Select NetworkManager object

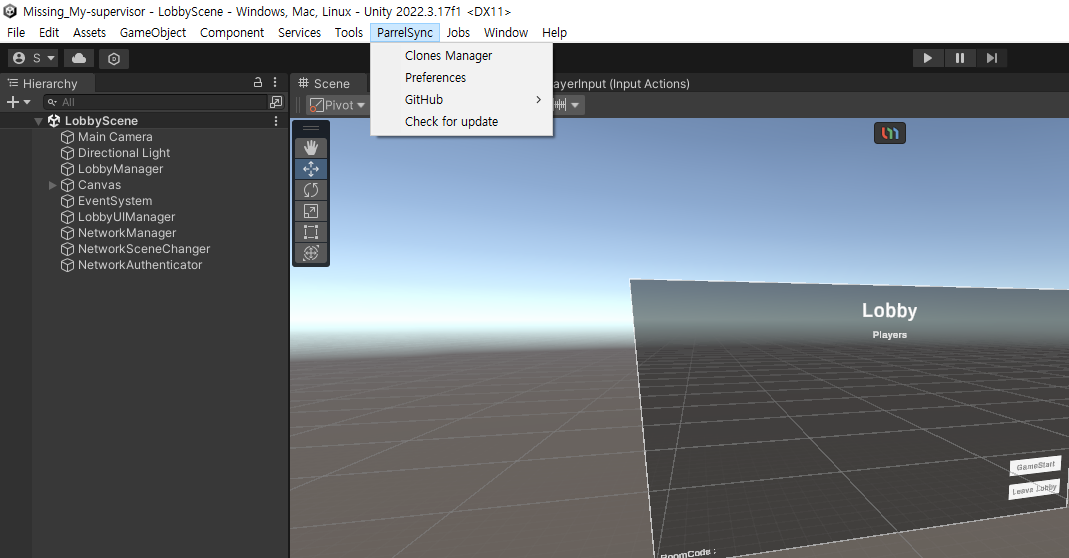tap(127, 233)
